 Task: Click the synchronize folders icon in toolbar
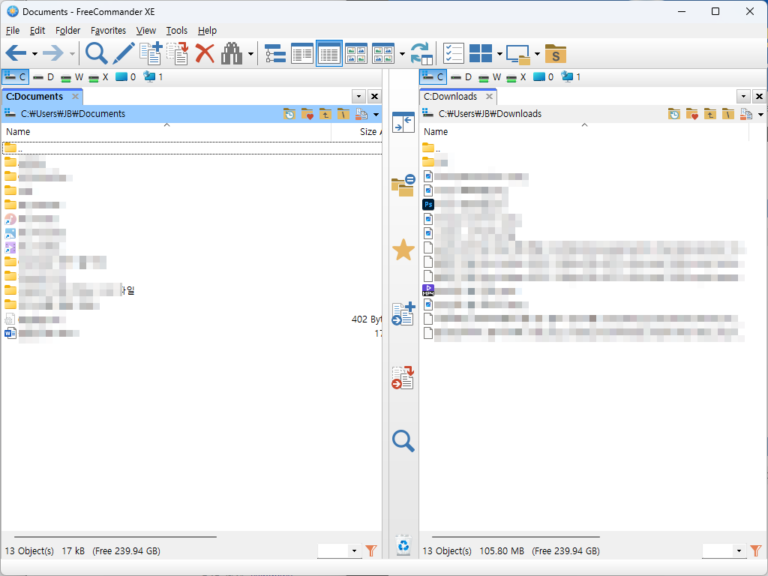click(421, 53)
